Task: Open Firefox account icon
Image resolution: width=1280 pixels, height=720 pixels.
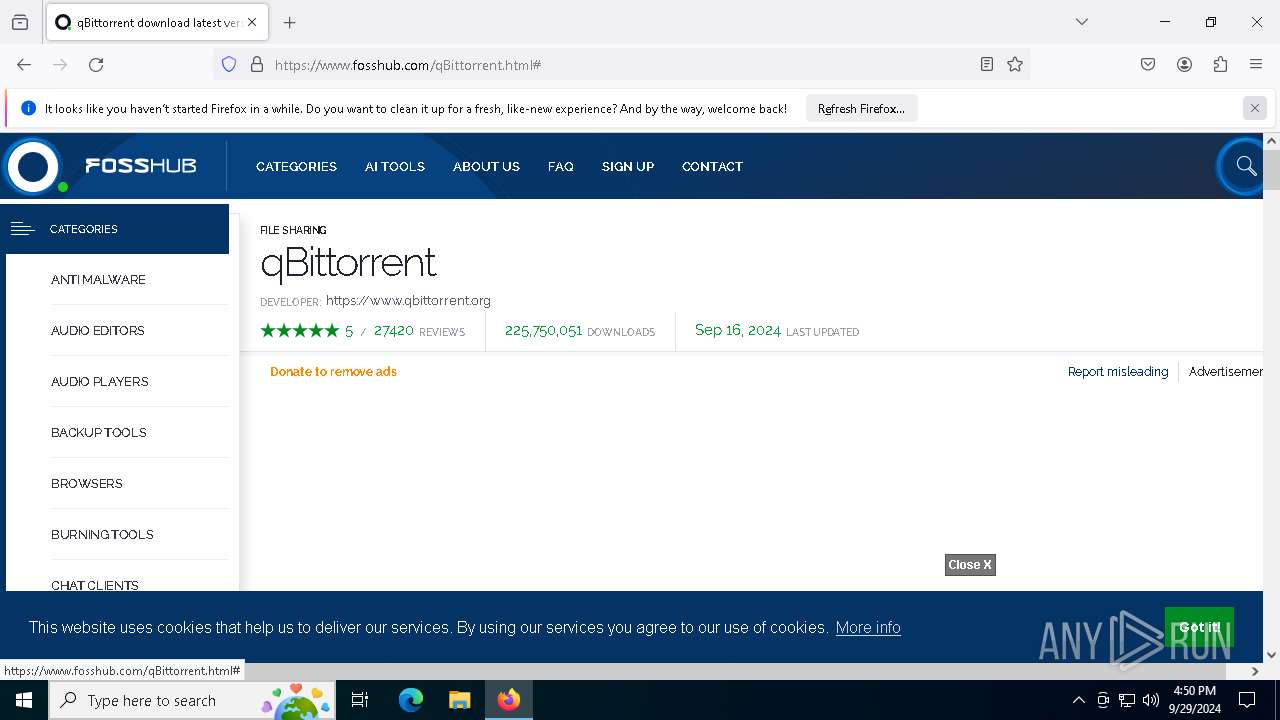Action: click(x=1184, y=65)
